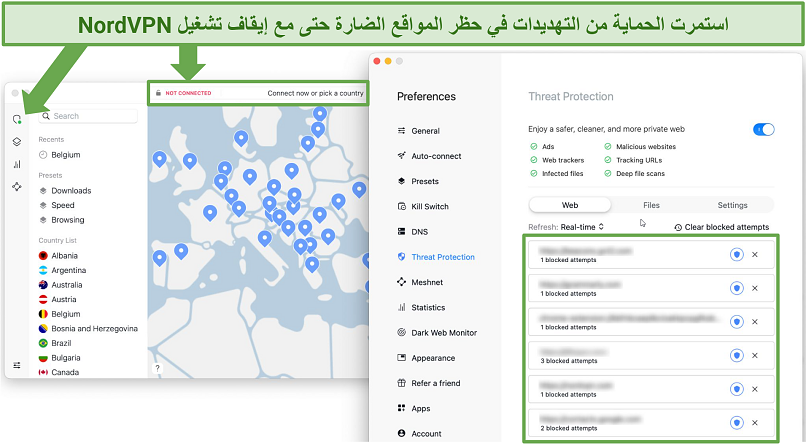Click the Austria flag icon in Country List

pyautogui.click(x=43, y=299)
